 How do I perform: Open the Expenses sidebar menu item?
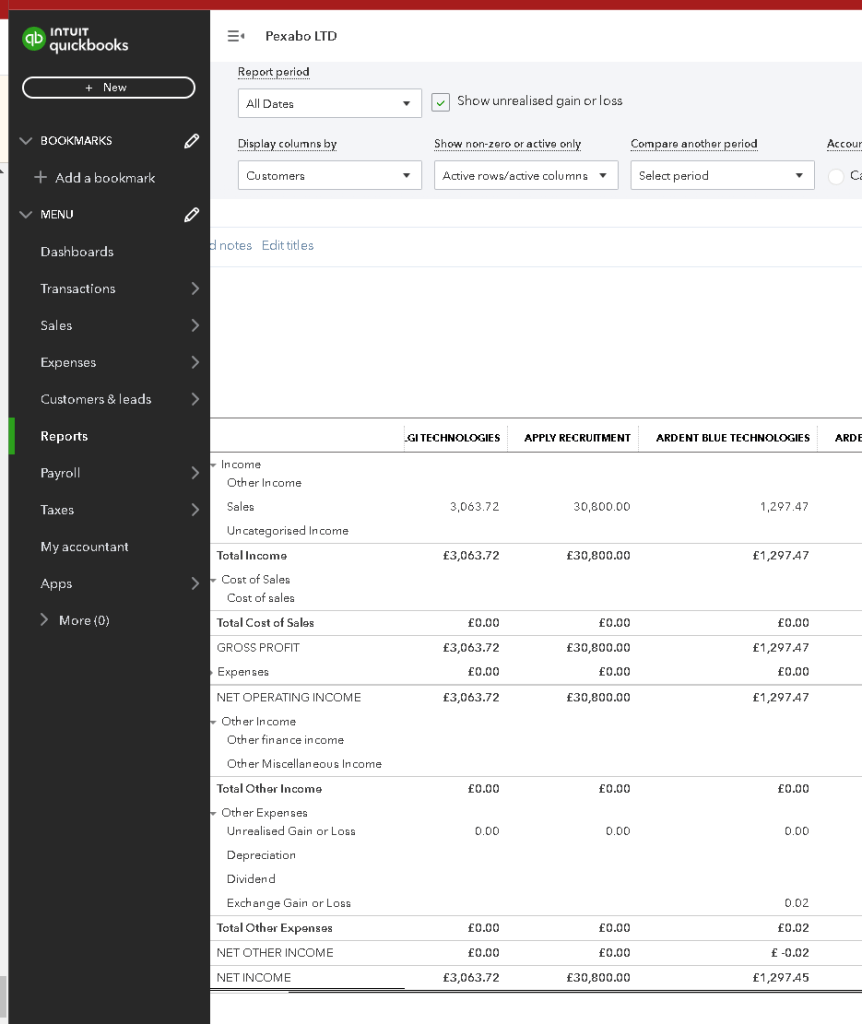[x=68, y=362]
